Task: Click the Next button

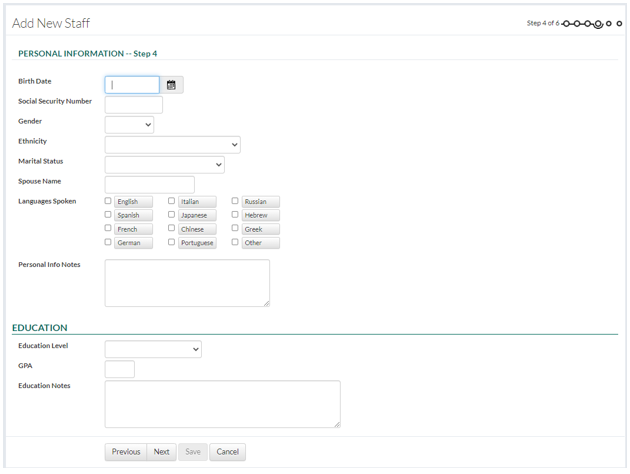Action: [161, 452]
